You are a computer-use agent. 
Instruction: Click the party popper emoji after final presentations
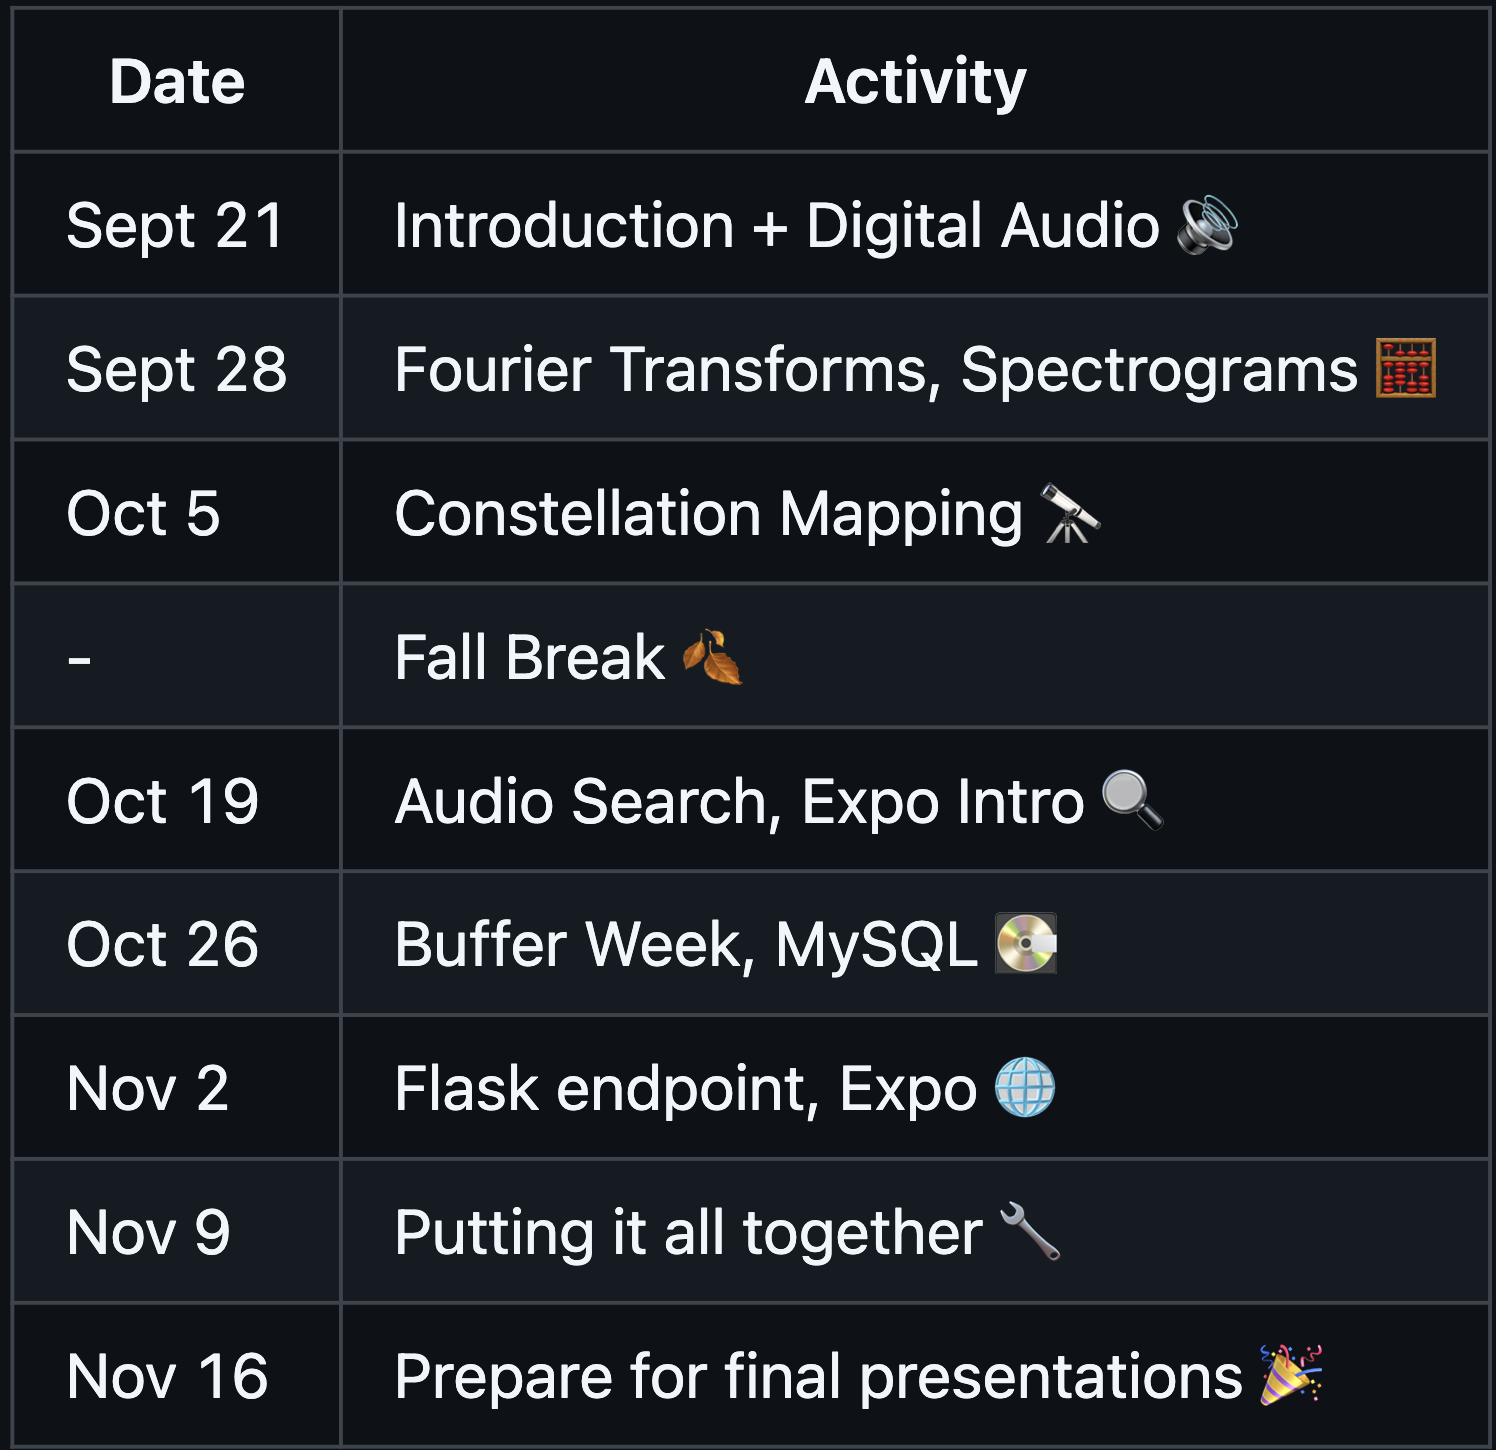tap(1291, 1375)
